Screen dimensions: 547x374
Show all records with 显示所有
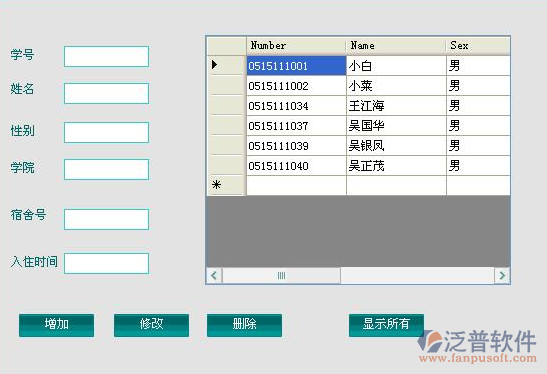(x=386, y=325)
